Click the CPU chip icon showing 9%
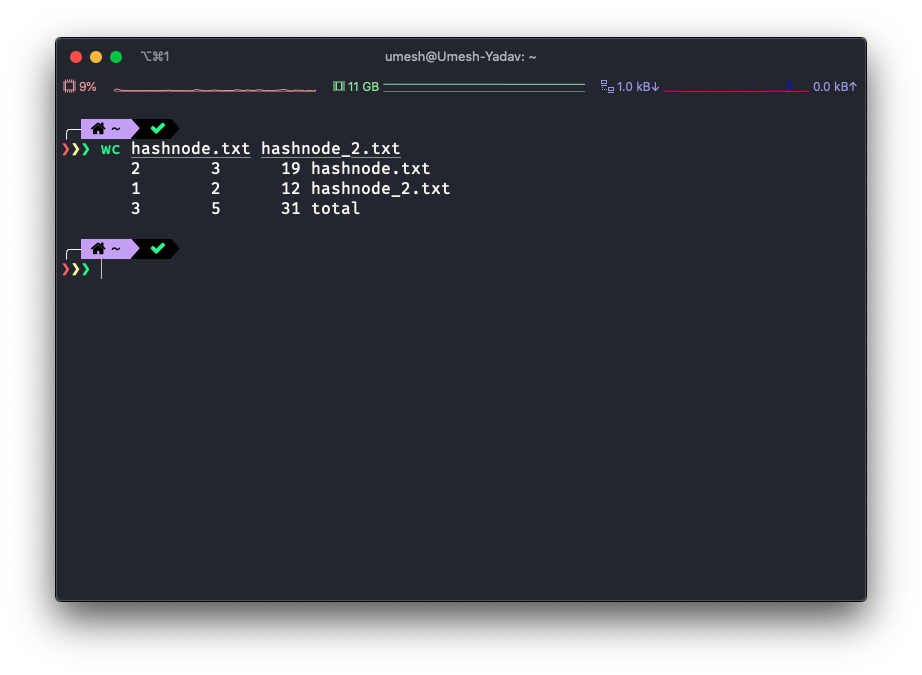Viewport: 922px width, 675px height. tap(70, 87)
